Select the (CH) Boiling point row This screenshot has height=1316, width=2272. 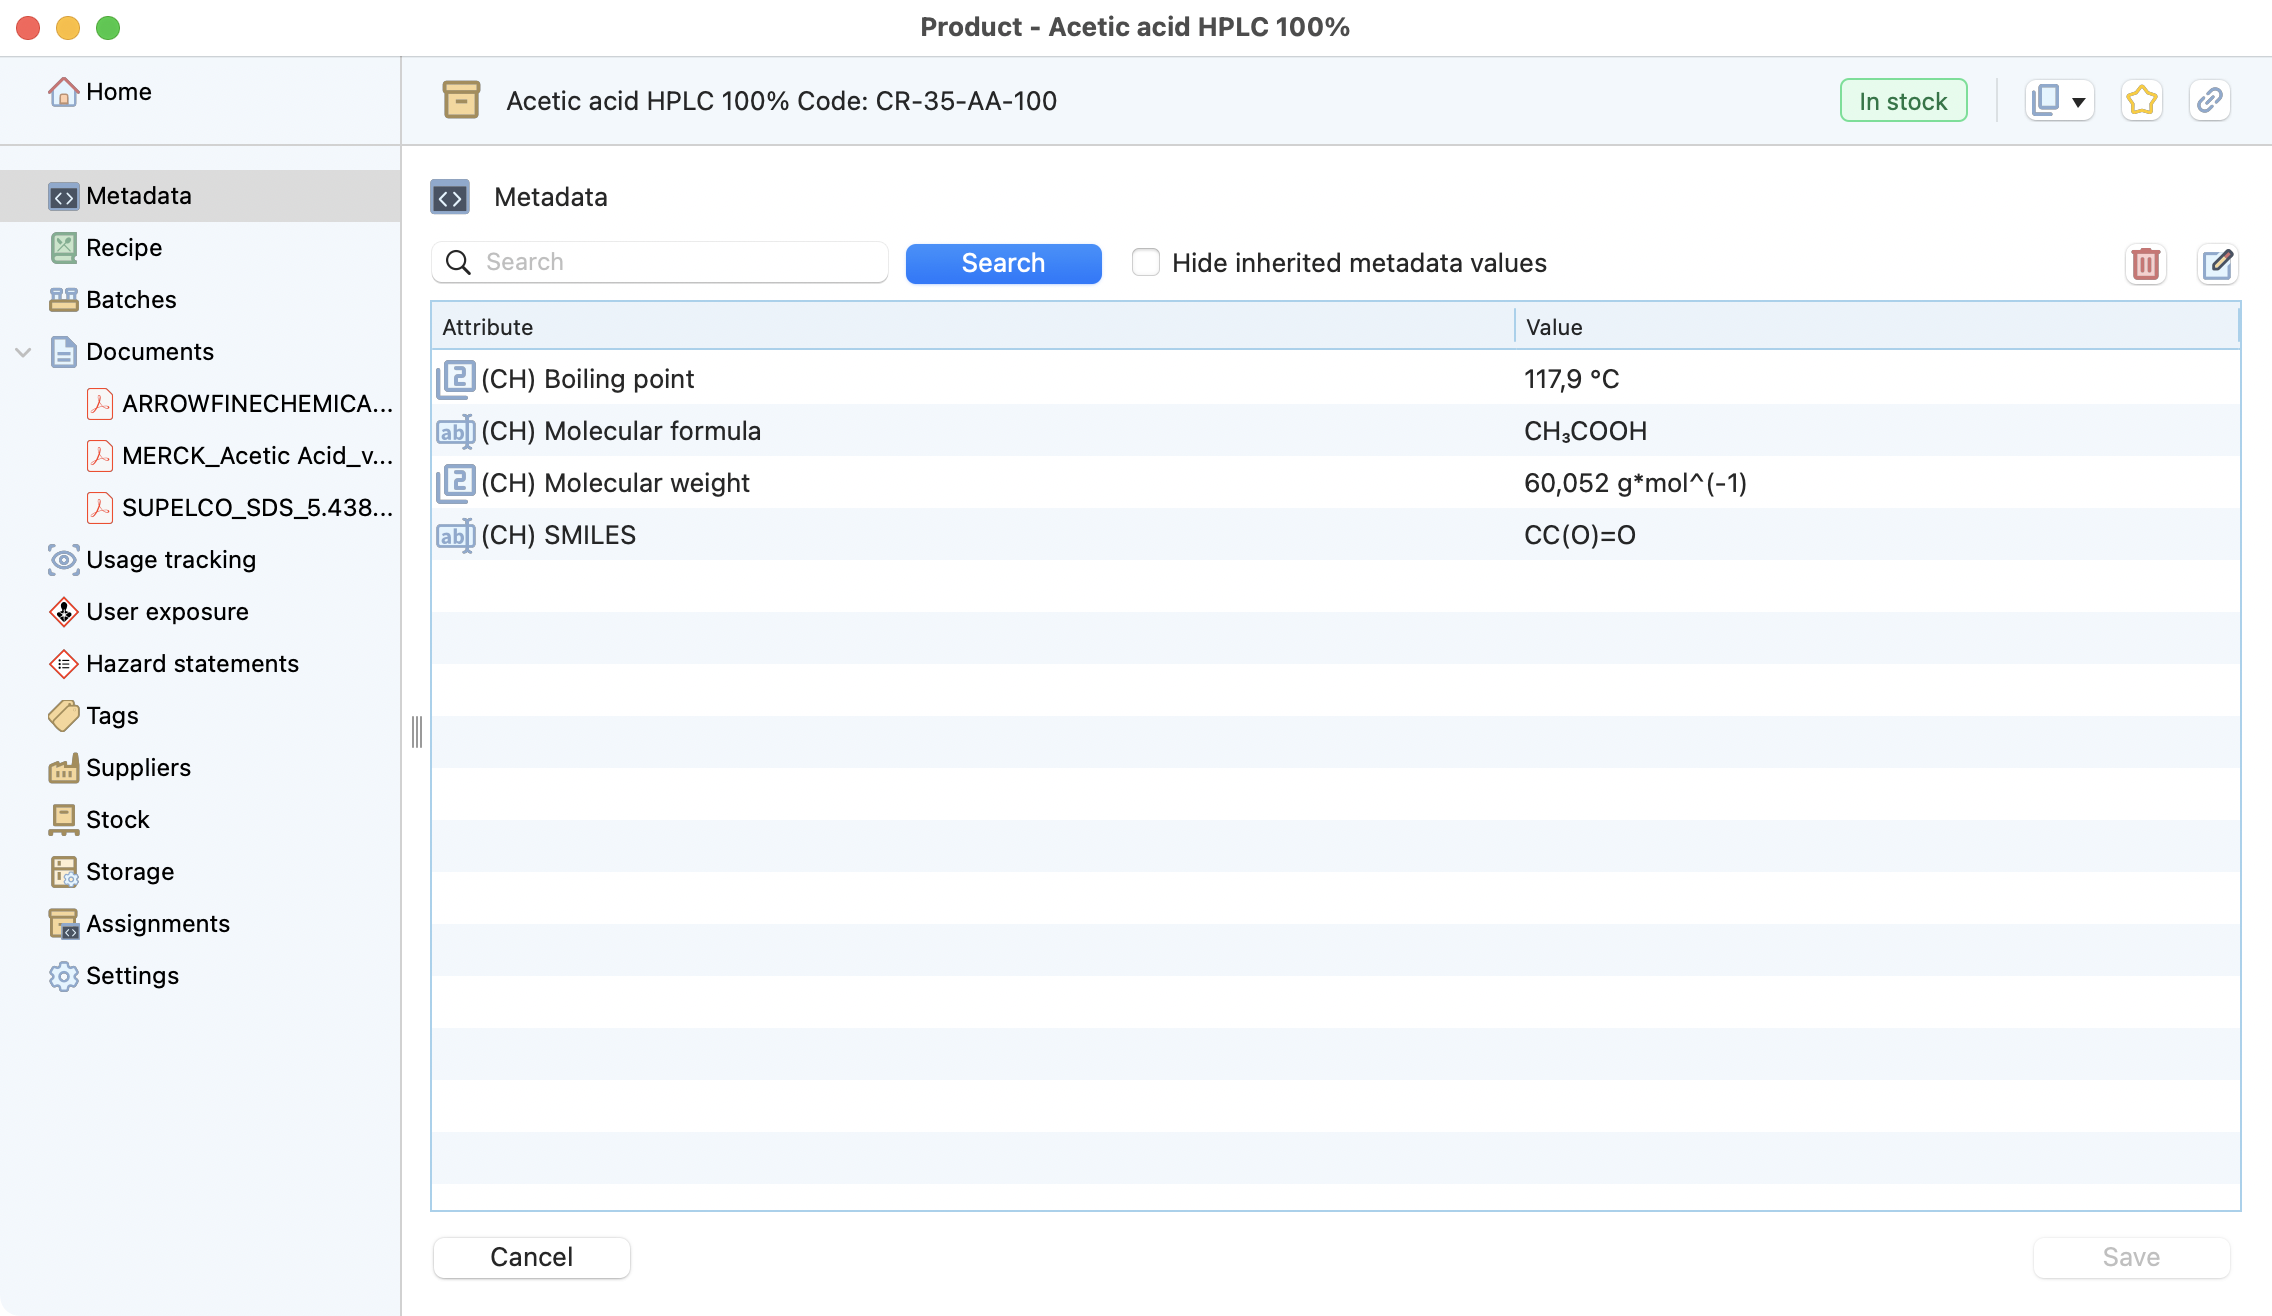[587, 379]
